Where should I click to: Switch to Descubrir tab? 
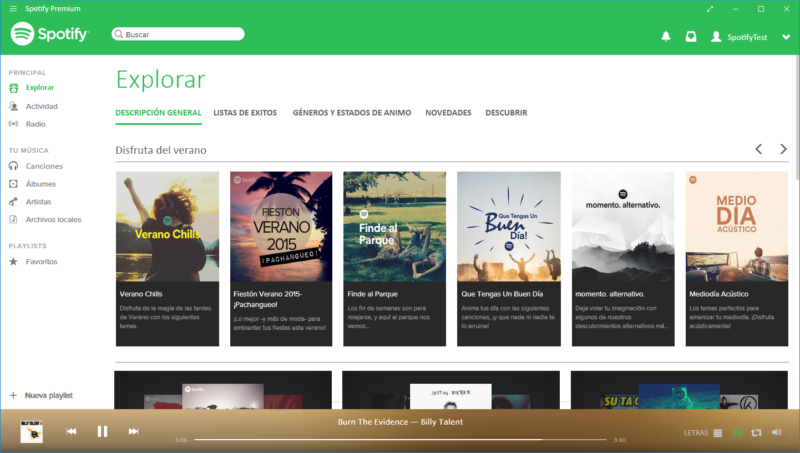click(x=506, y=113)
